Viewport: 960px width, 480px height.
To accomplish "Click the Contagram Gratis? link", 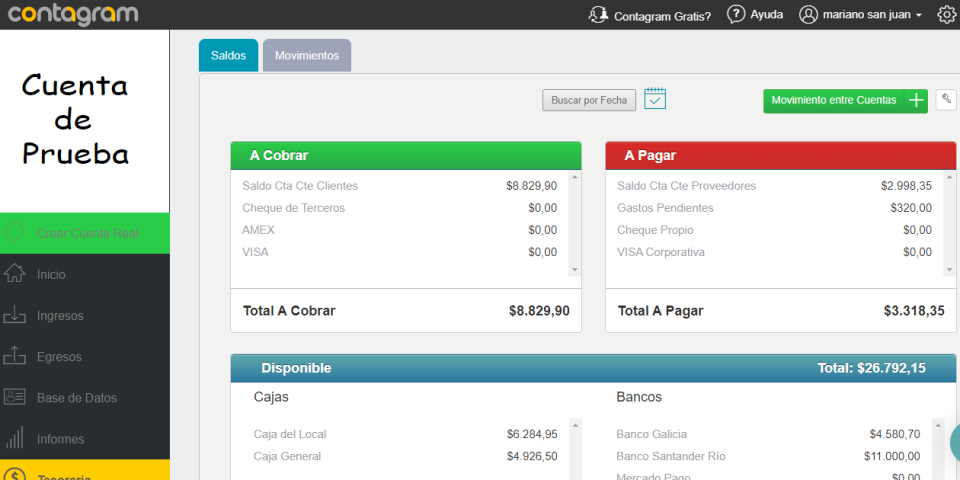I will (662, 16).
